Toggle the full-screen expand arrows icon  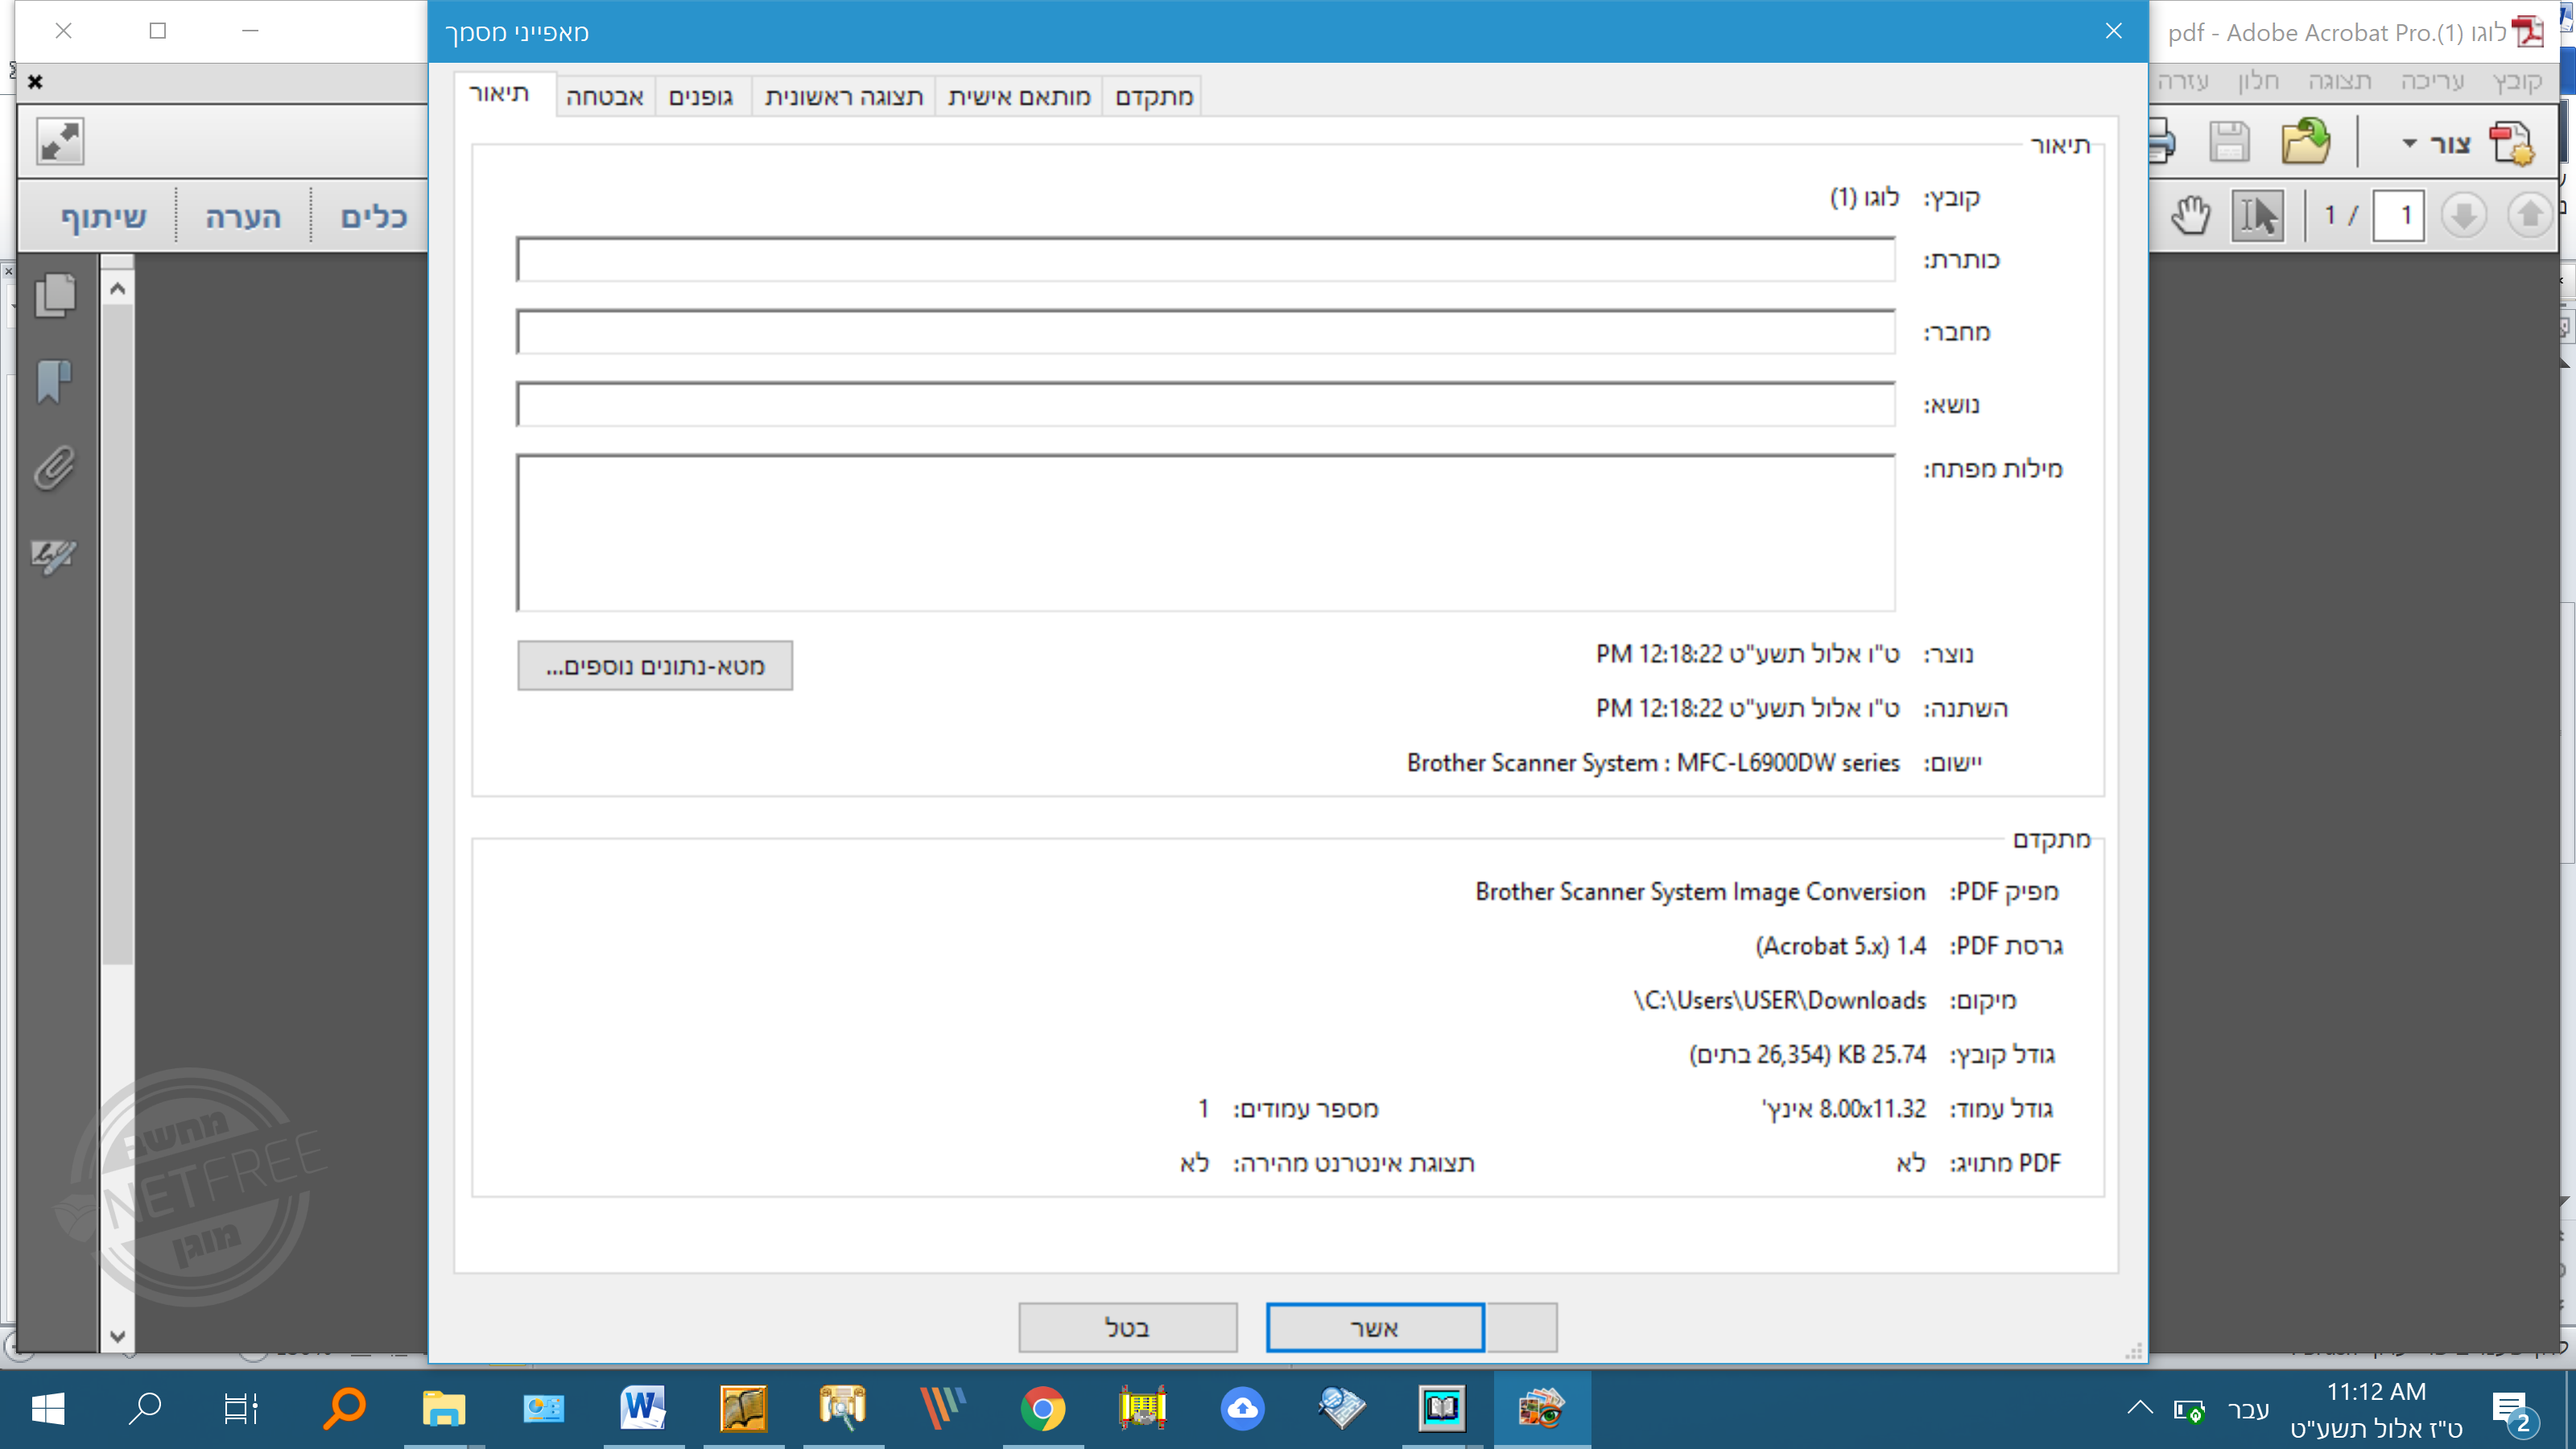60,142
